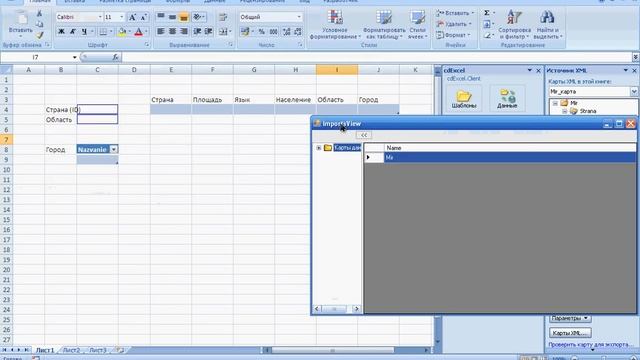640x360 pixels.
Task: Open the Mir_карта XML map dropdown
Action: click(x=633, y=91)
